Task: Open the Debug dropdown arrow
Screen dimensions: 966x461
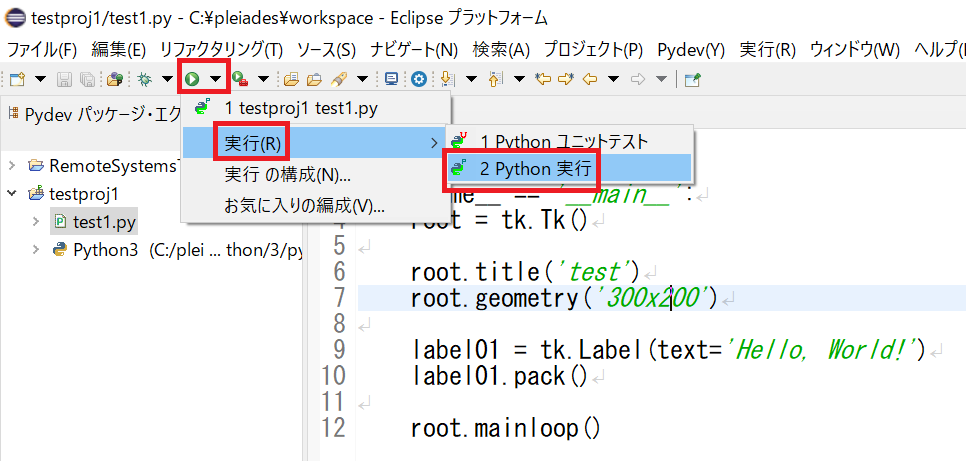Action: coord(167,79)
